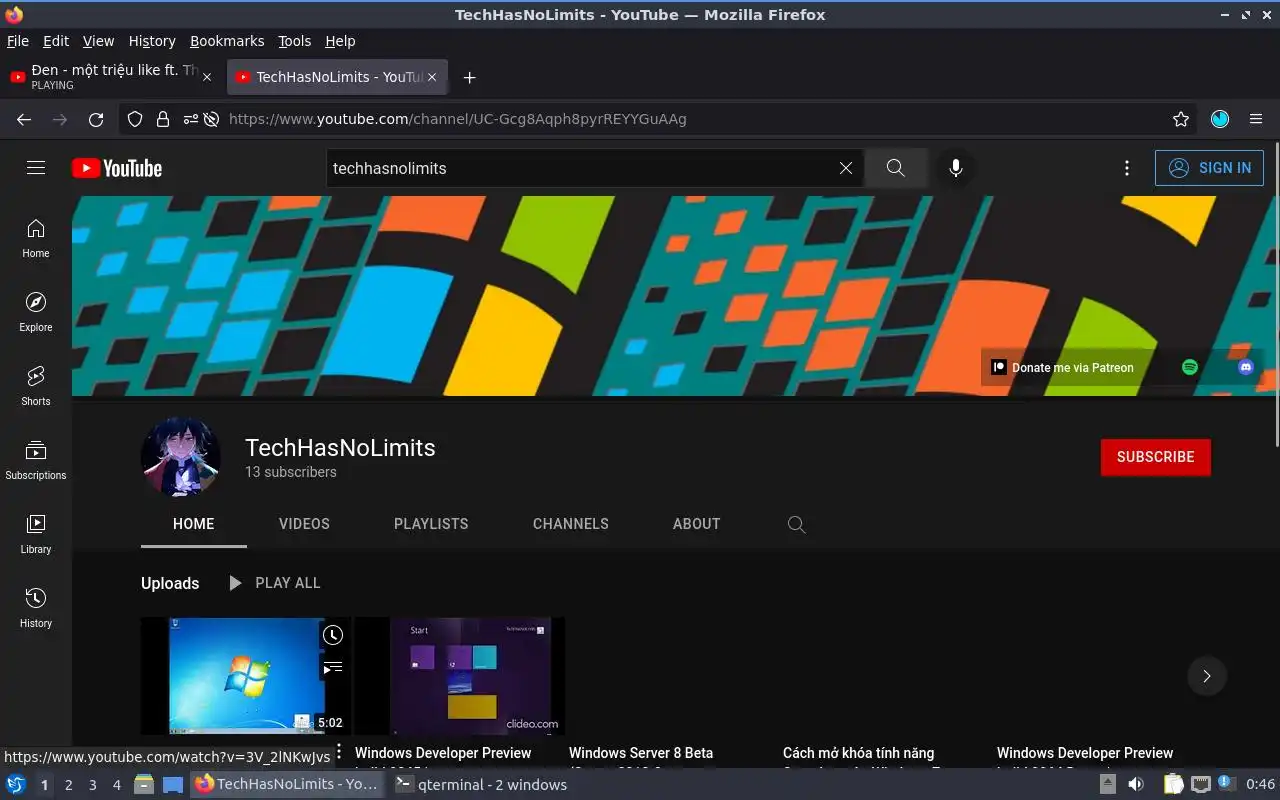Open the taskbar file manager icon

(143, 784)
